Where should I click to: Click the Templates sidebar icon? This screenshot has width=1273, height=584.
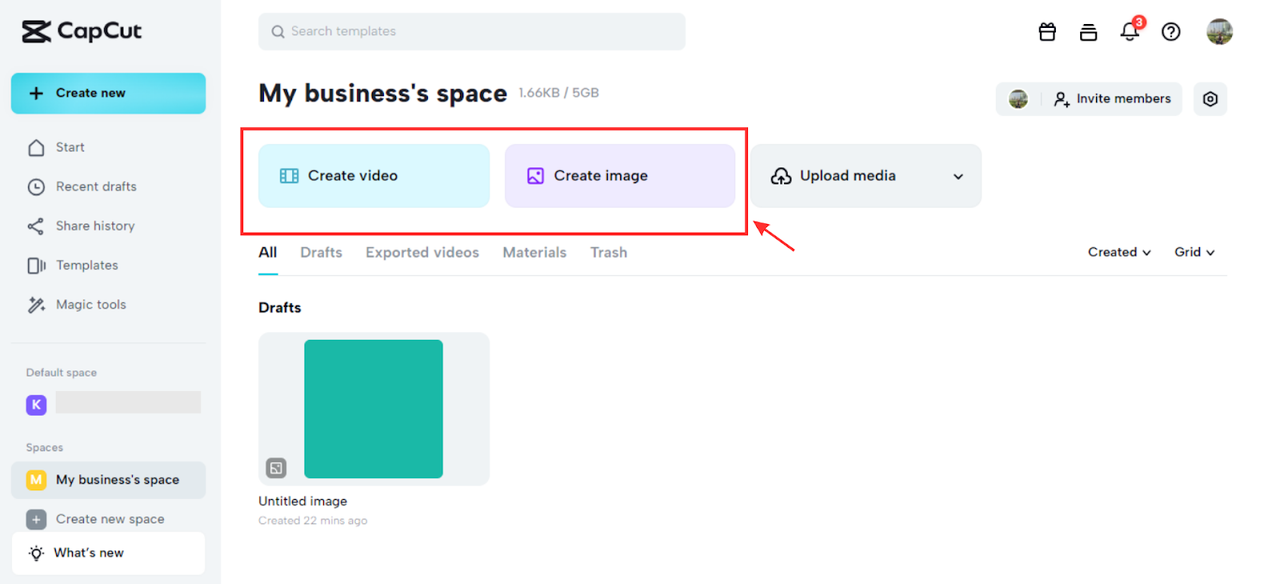(x=36, y=265)
